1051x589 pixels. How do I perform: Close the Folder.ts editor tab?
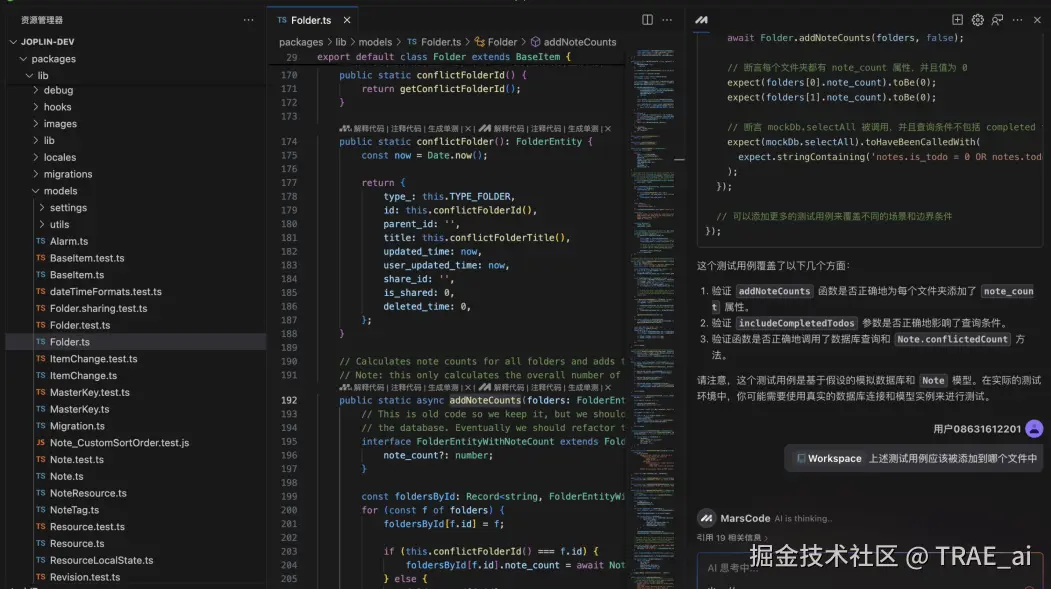pos(347,20)
